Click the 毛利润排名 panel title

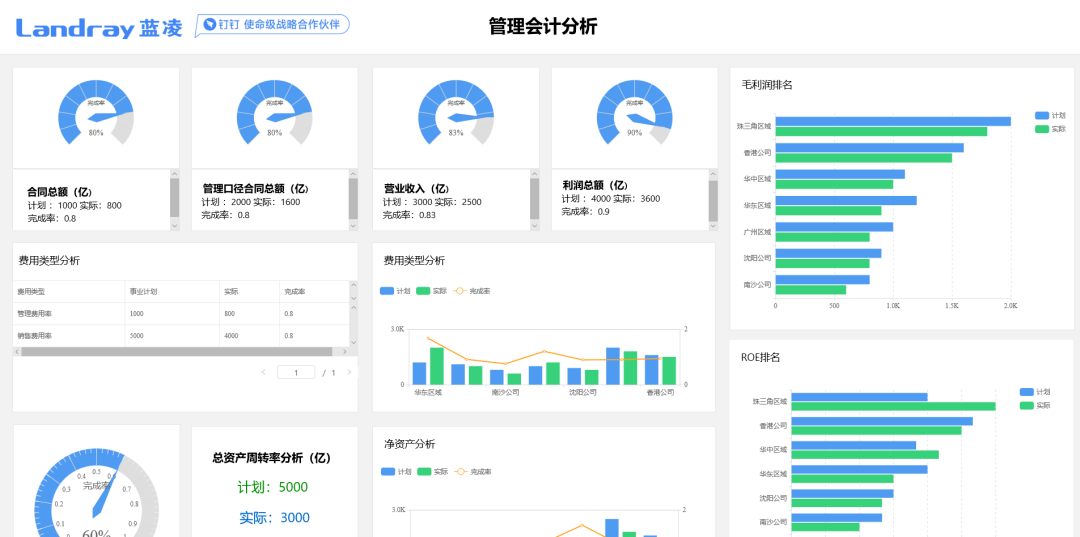tap(767, 85)
